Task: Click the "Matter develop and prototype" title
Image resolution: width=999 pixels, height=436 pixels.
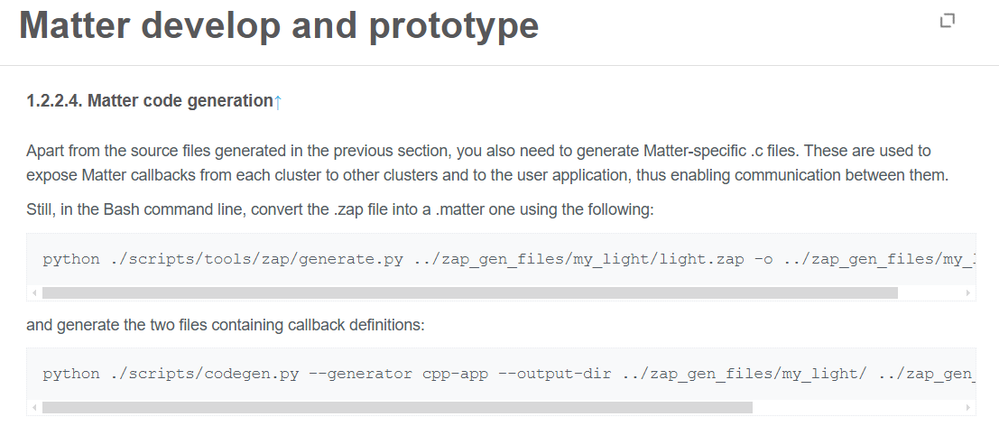Action: click(x=279, y=25)
